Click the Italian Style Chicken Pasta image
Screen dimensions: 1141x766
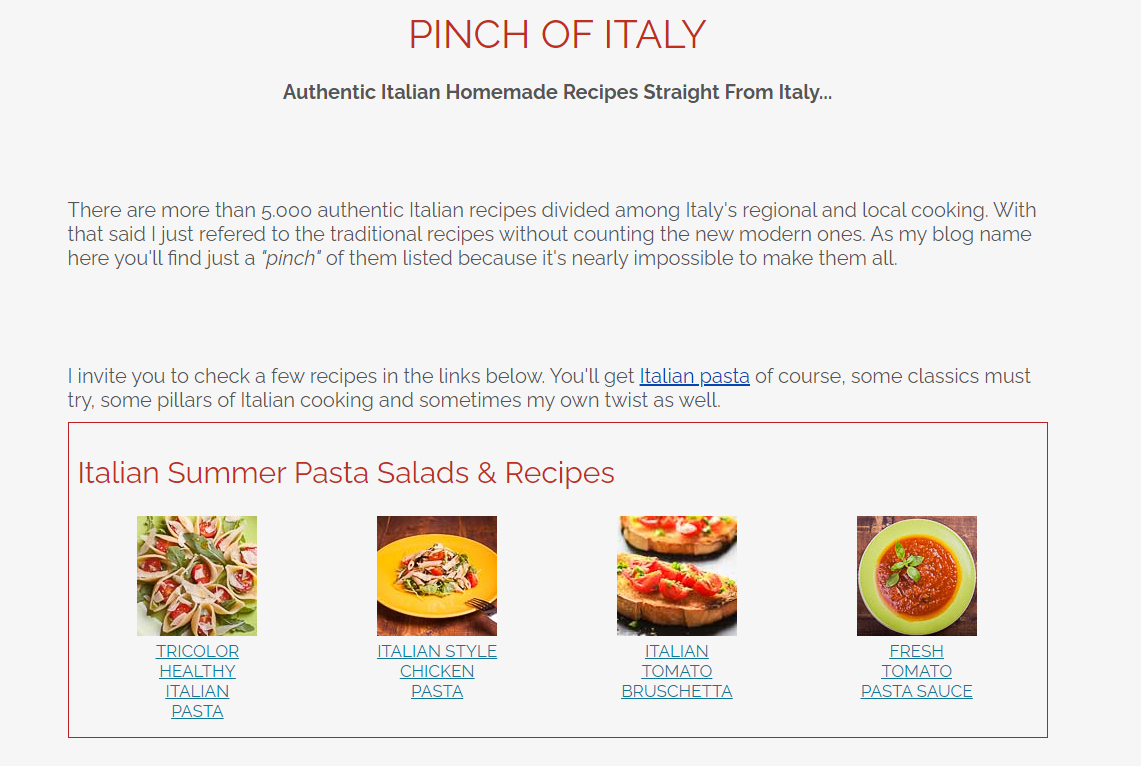click(x=437, y=575)
